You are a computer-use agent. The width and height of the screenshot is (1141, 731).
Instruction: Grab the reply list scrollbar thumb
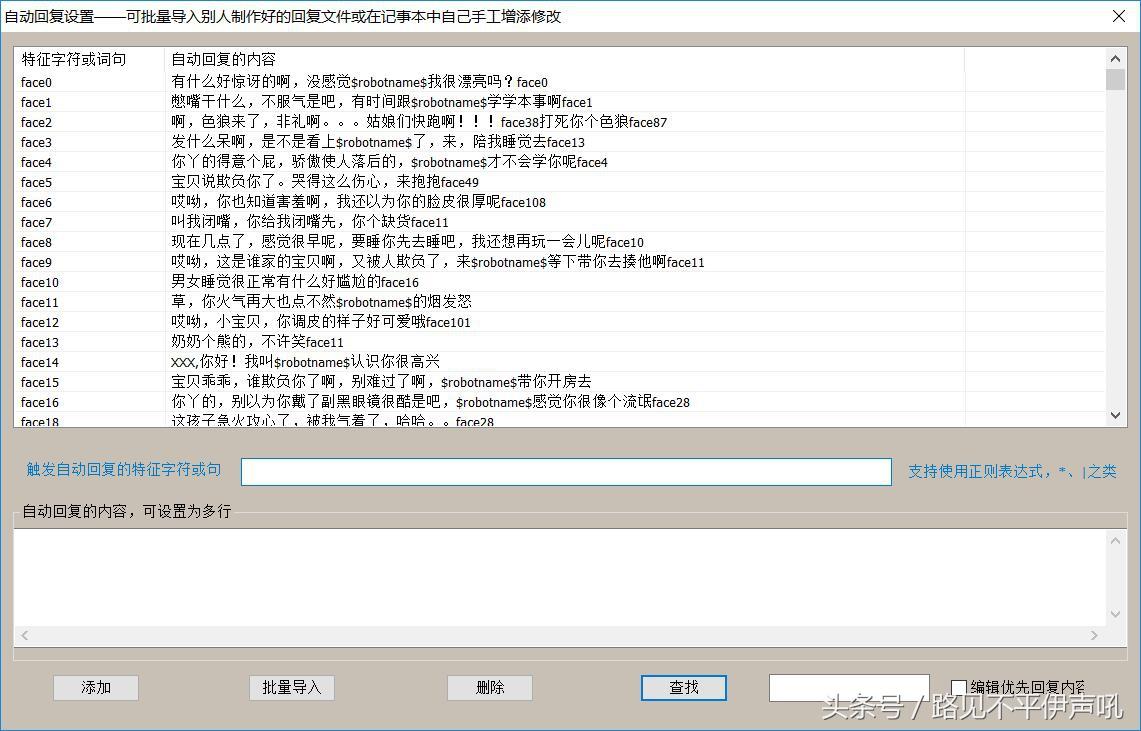1115,79
